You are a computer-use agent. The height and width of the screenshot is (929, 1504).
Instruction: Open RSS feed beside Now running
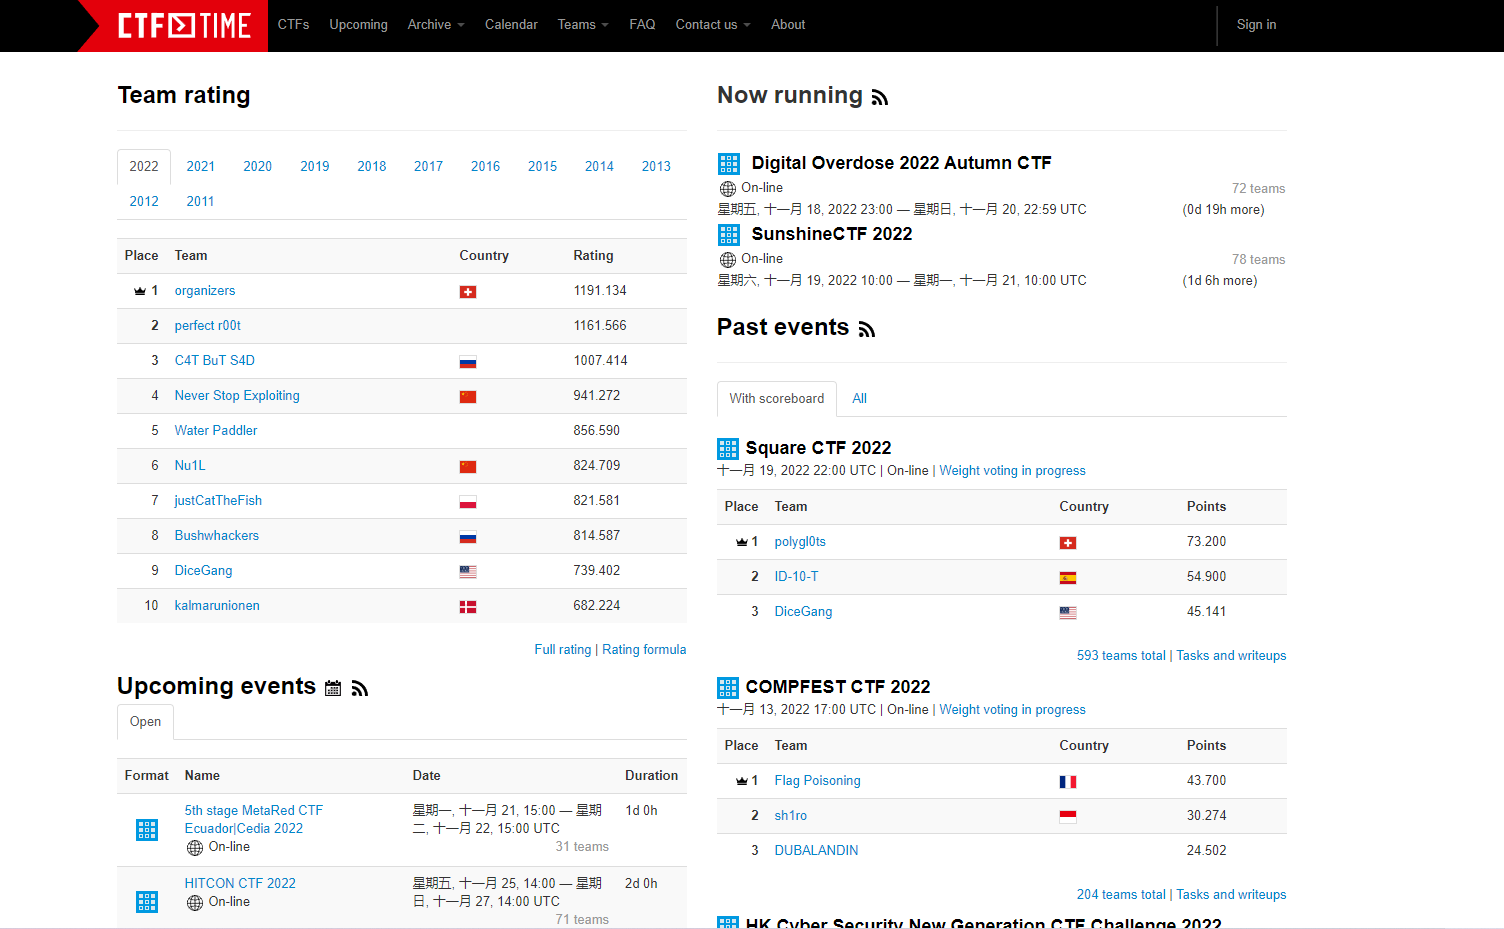pyautogui.click(x=880, y=98)
